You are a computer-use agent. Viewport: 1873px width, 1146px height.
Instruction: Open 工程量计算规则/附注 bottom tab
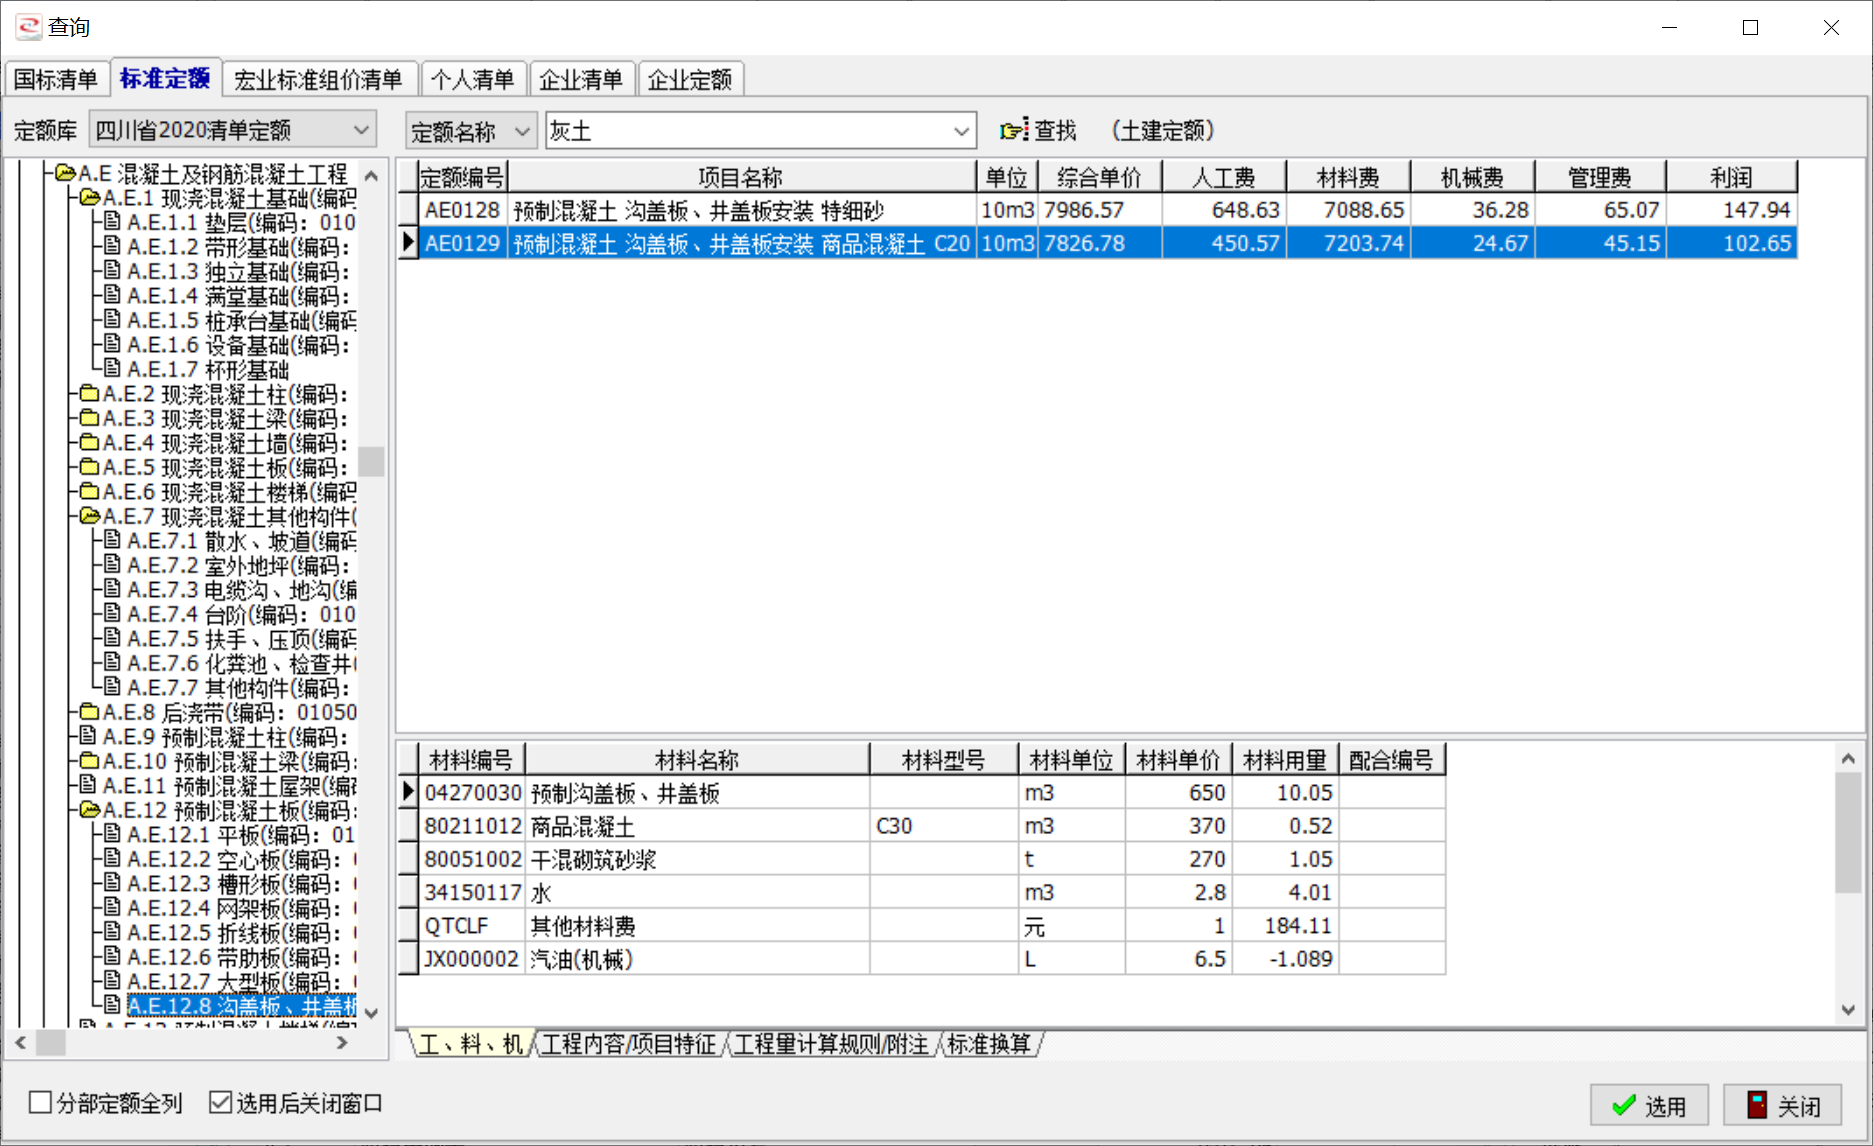831,1044
